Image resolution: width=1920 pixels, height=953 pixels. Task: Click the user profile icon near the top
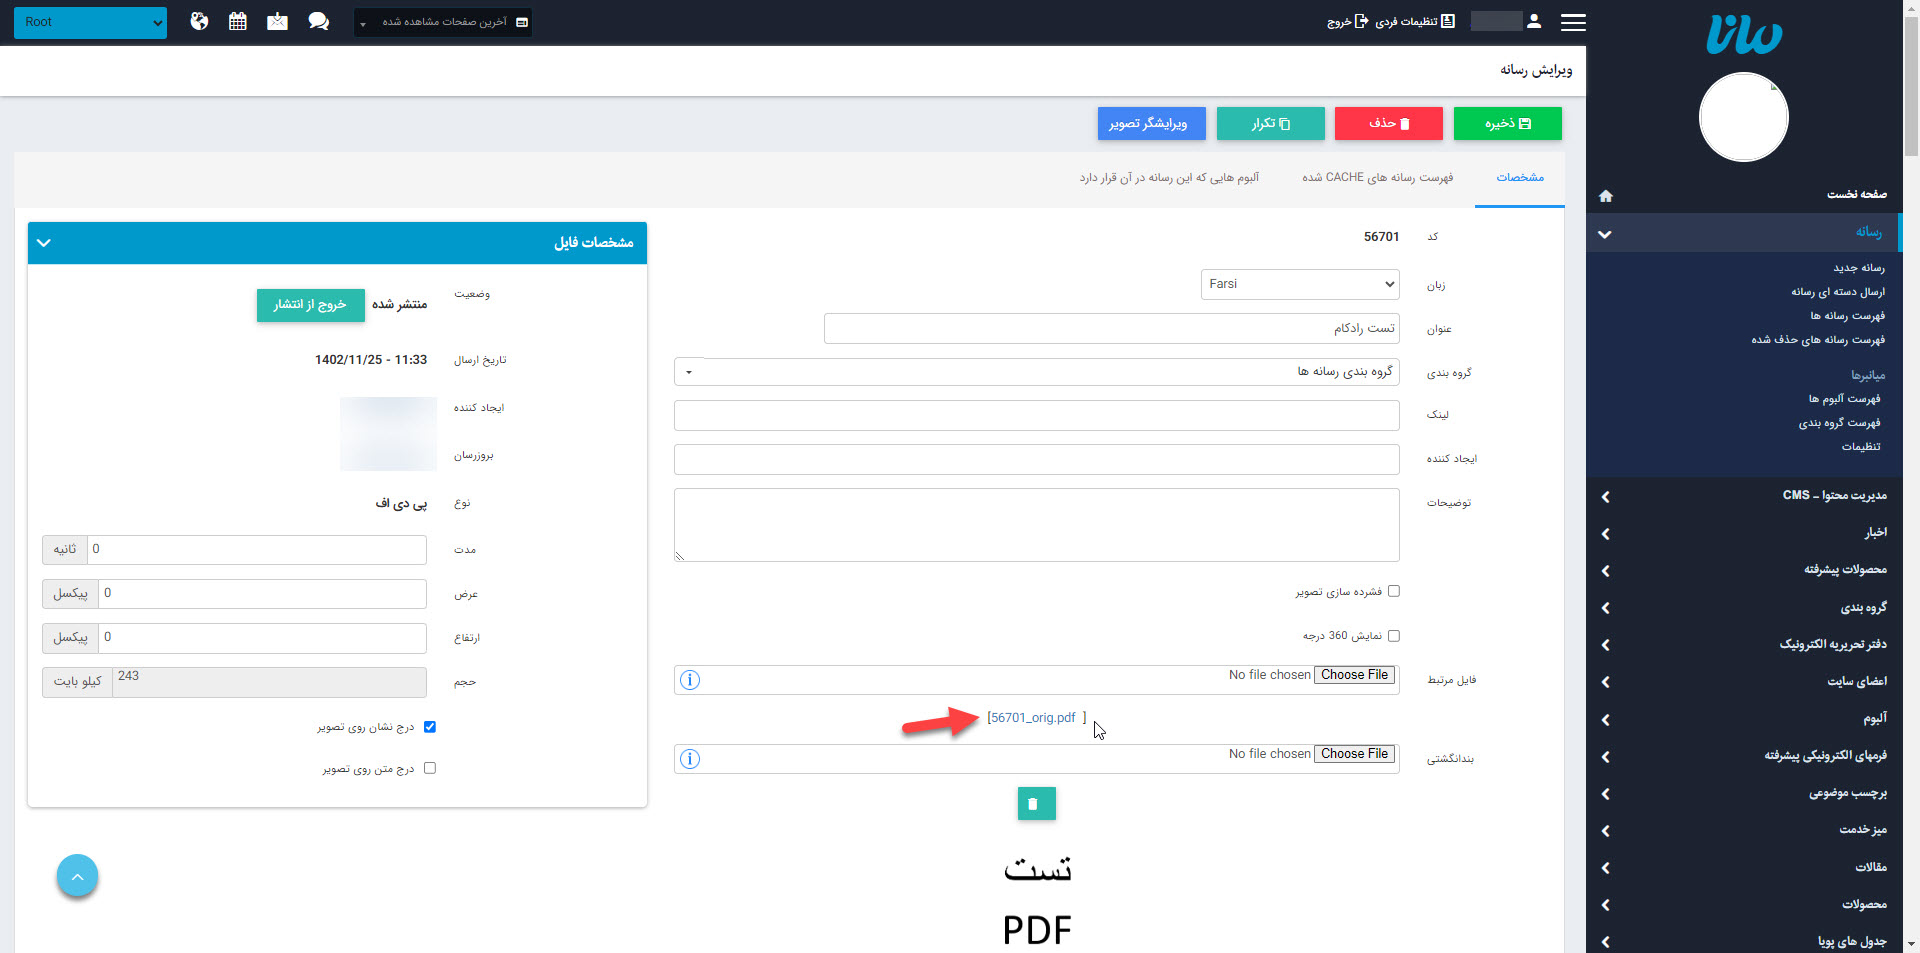click(1532, 20)
